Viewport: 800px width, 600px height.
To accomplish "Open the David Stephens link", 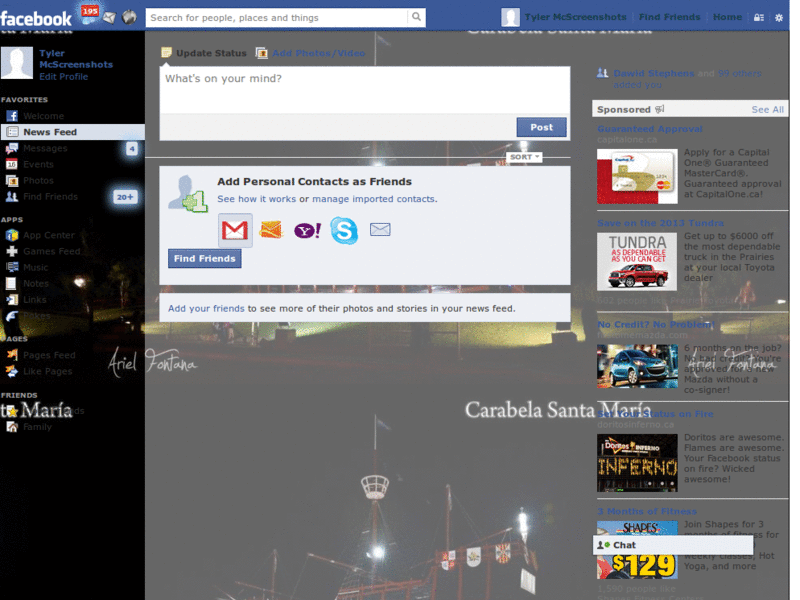I will click(654, 73).
